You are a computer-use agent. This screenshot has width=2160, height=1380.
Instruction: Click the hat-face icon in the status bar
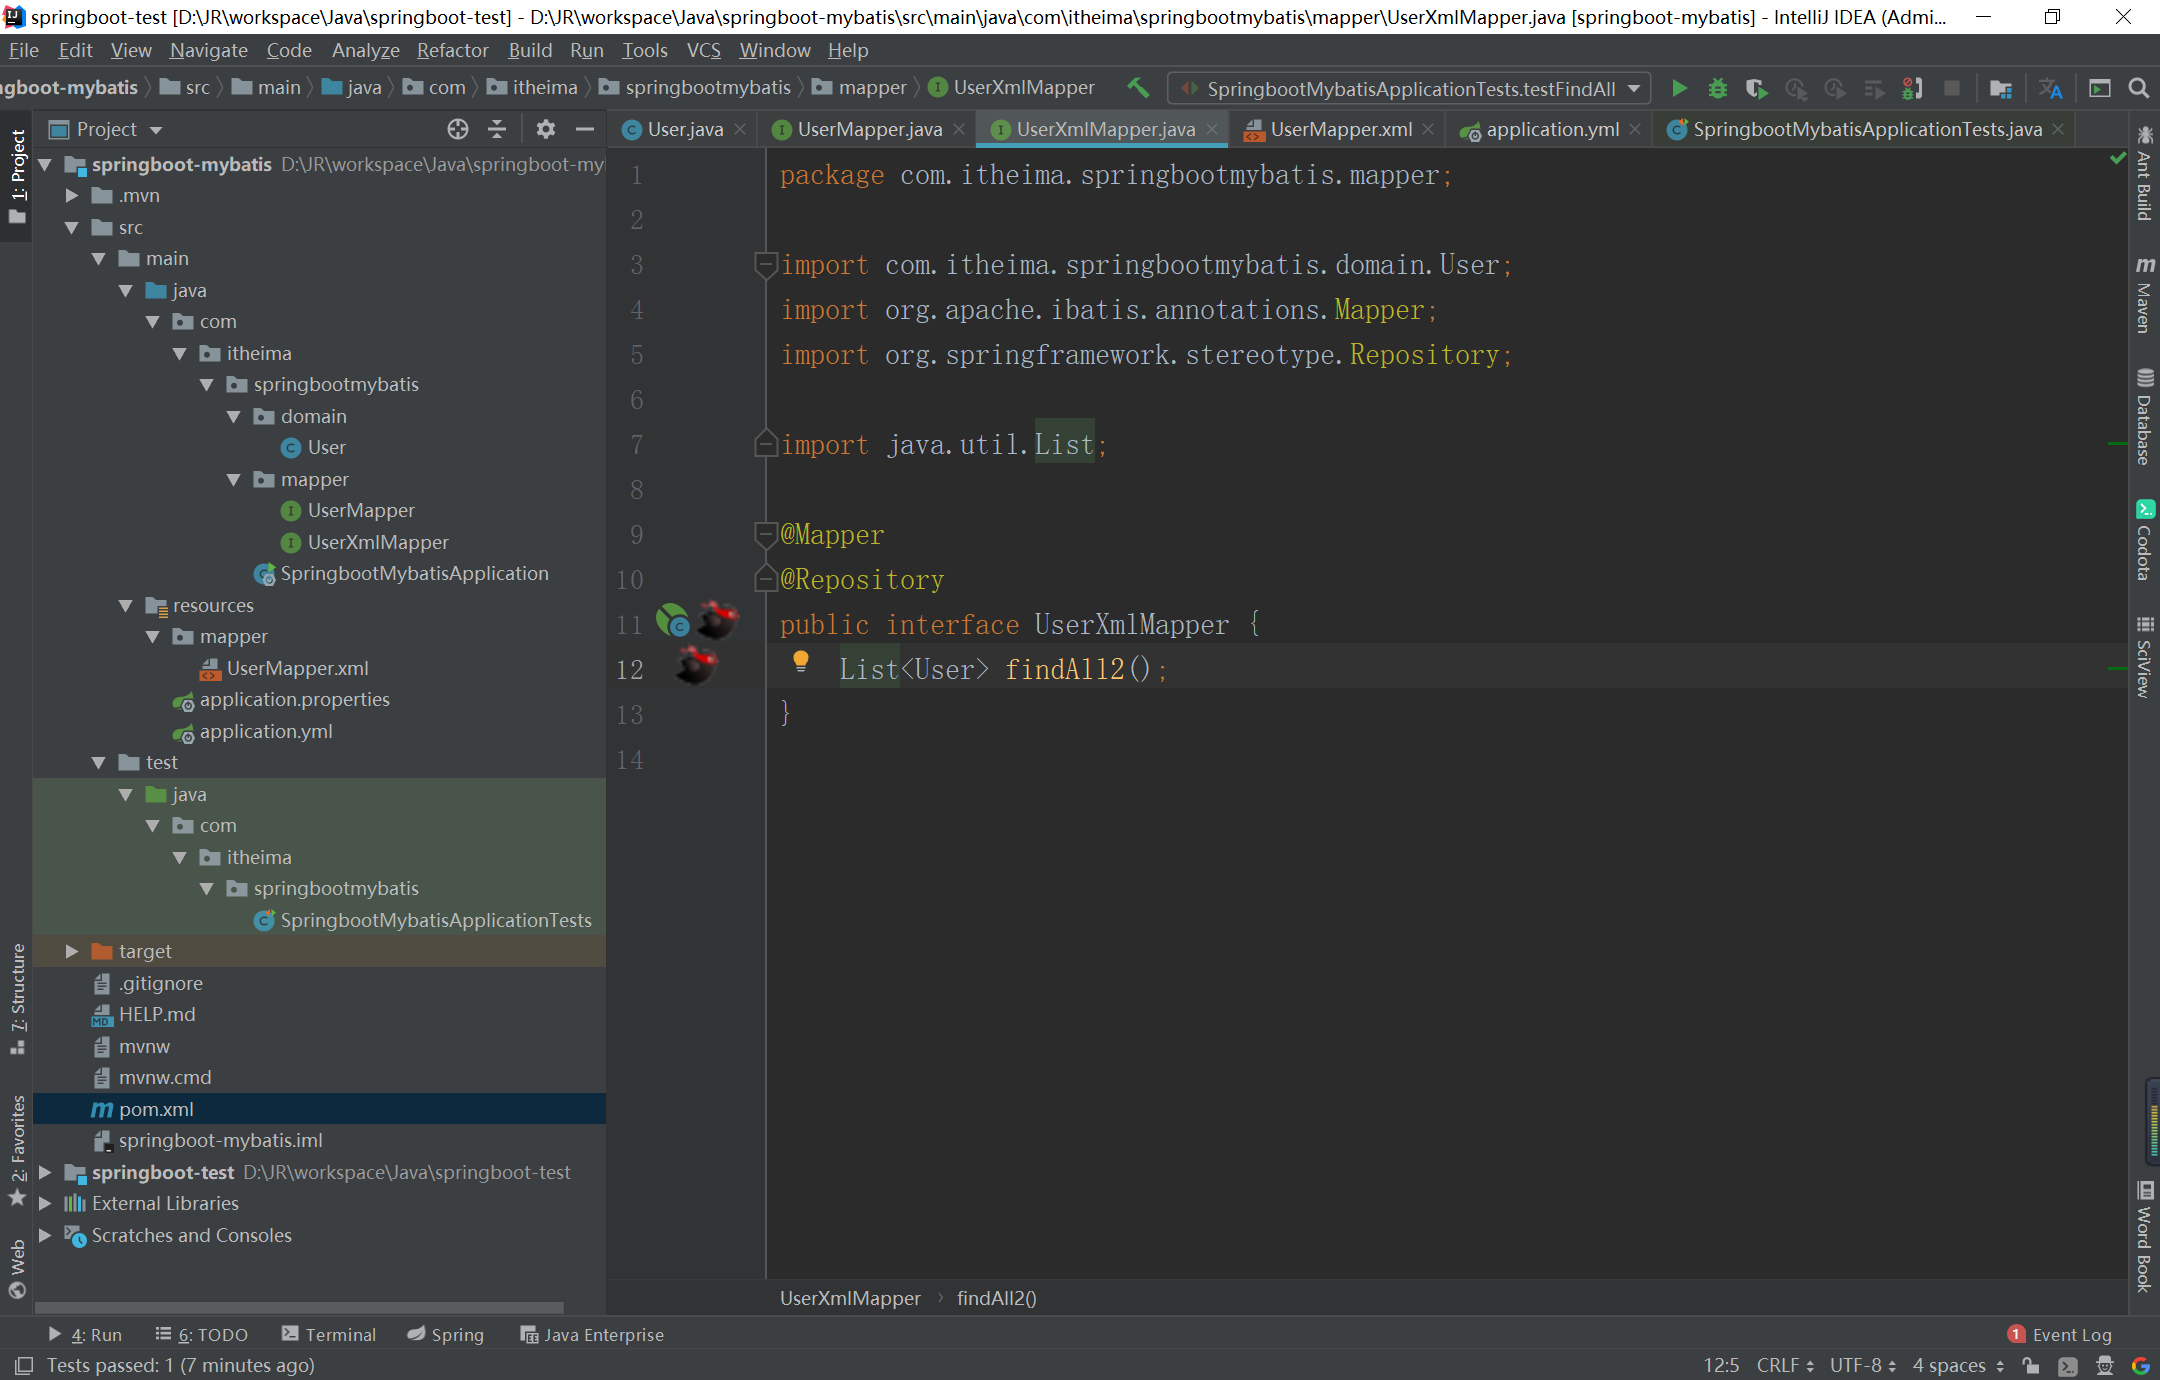point(2105,1365)
